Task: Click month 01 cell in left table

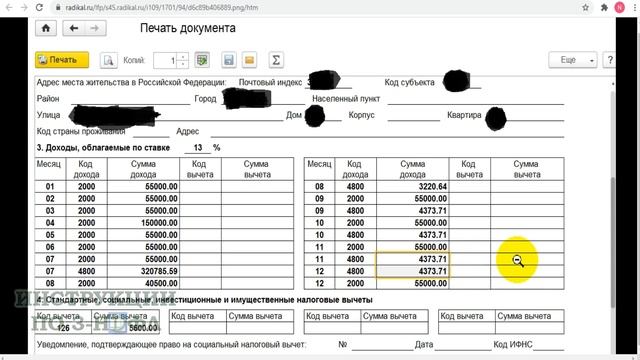Action: pyautogui.click(x=50, y=187)
